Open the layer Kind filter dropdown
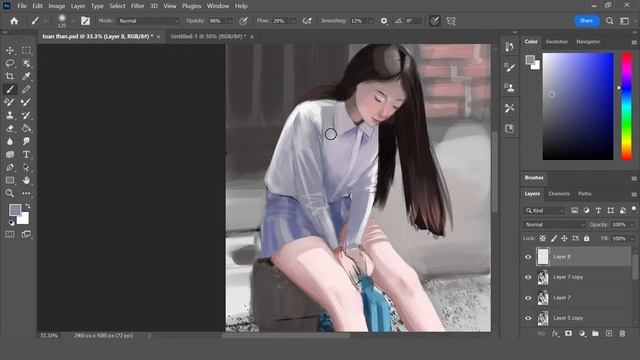 coord(544,211)
